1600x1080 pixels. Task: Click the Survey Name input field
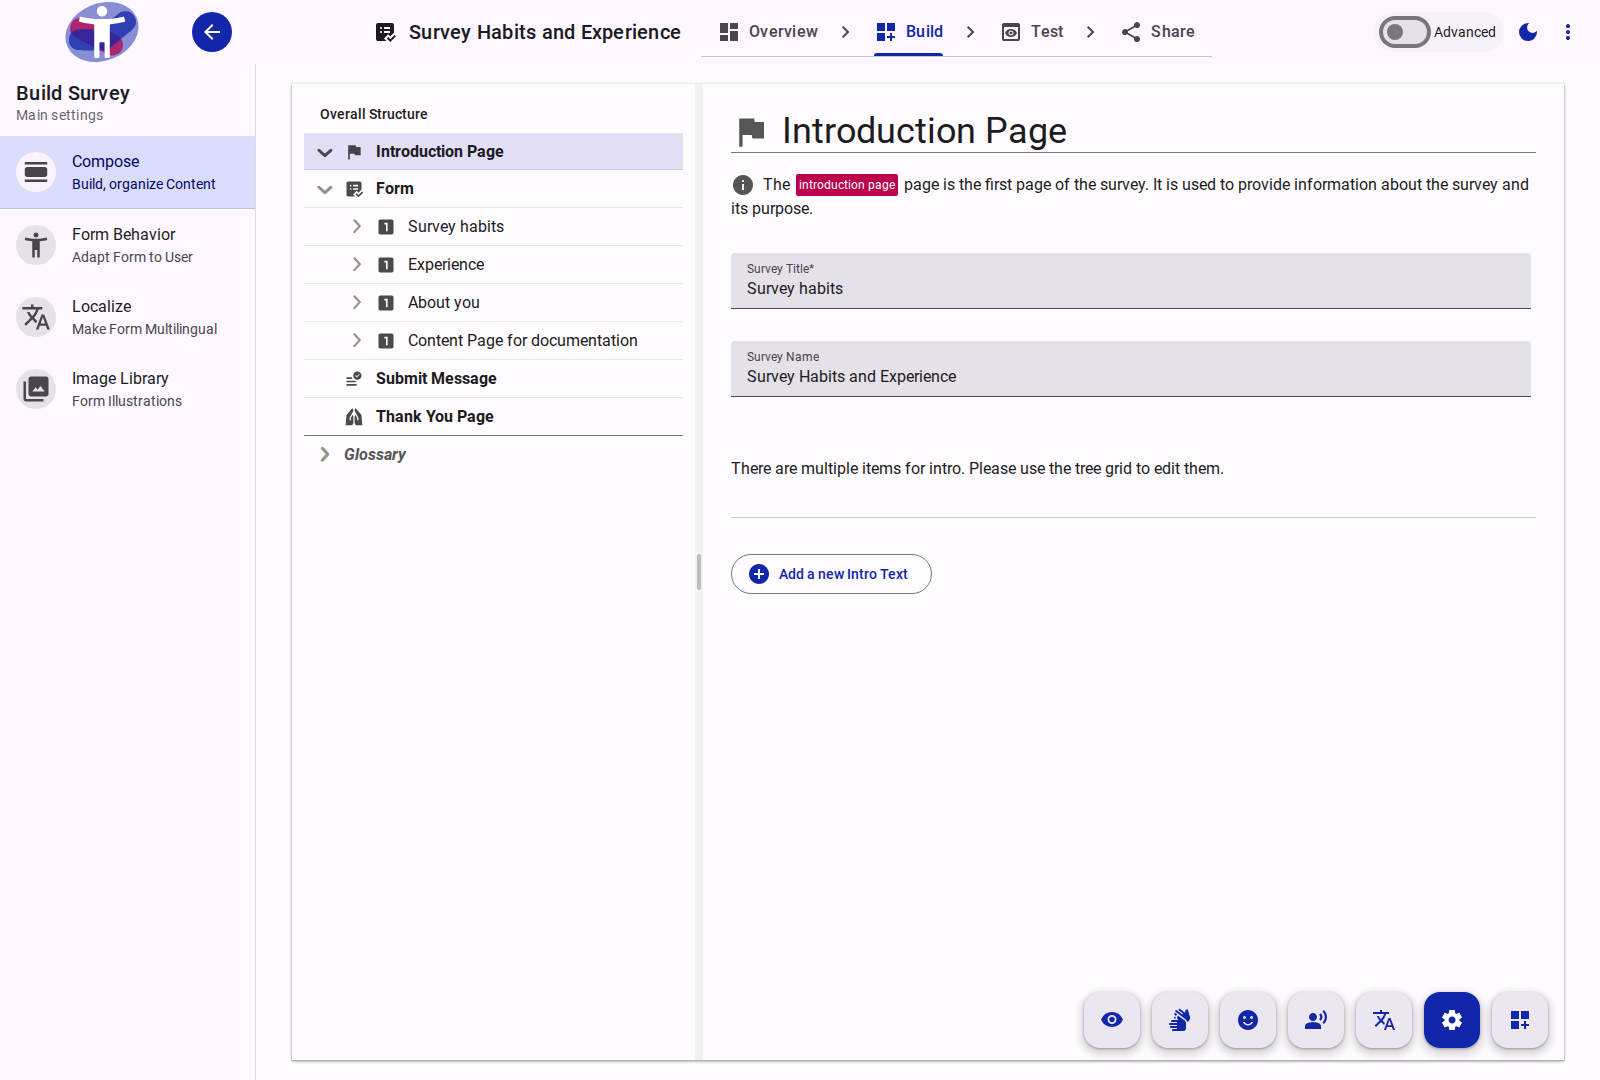pyautogui.click(x=1131, y=369)
